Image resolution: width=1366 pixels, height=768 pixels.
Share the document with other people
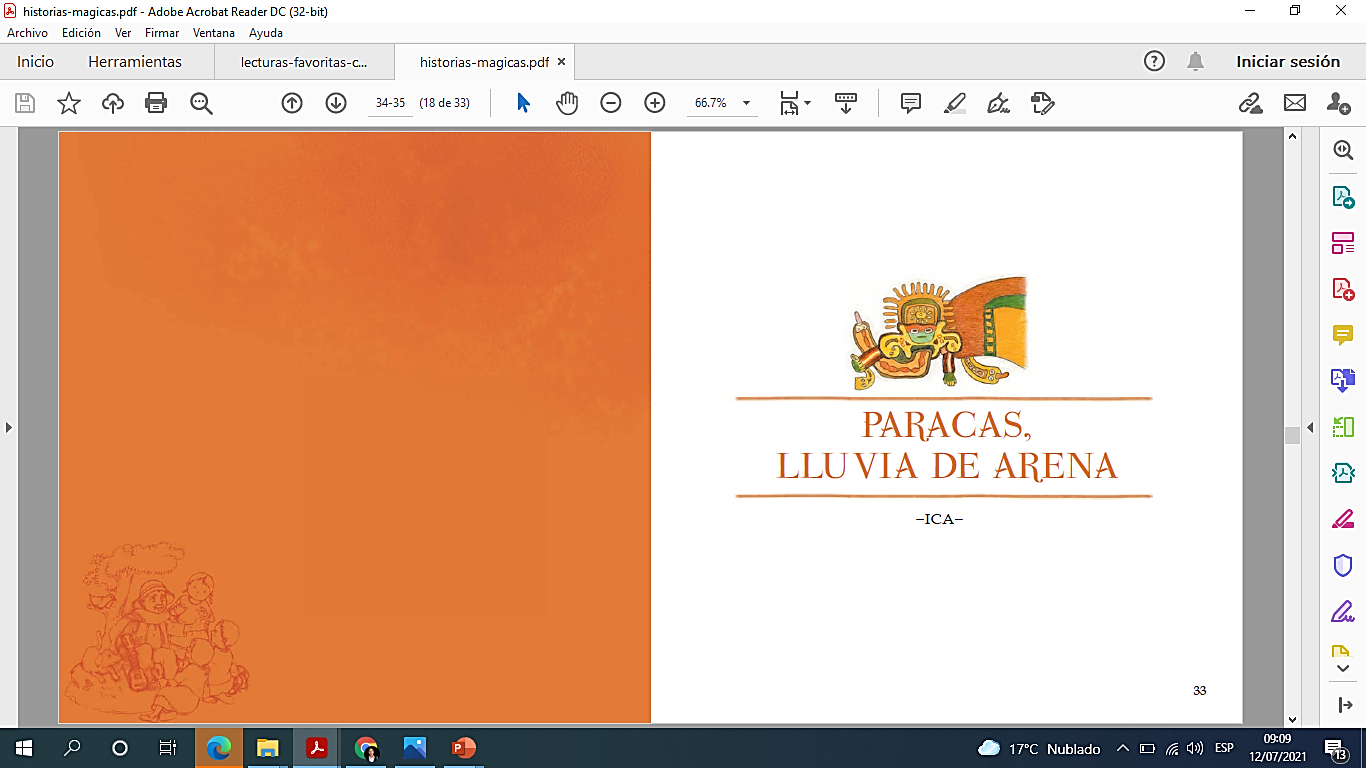[x=1338, y=103]
